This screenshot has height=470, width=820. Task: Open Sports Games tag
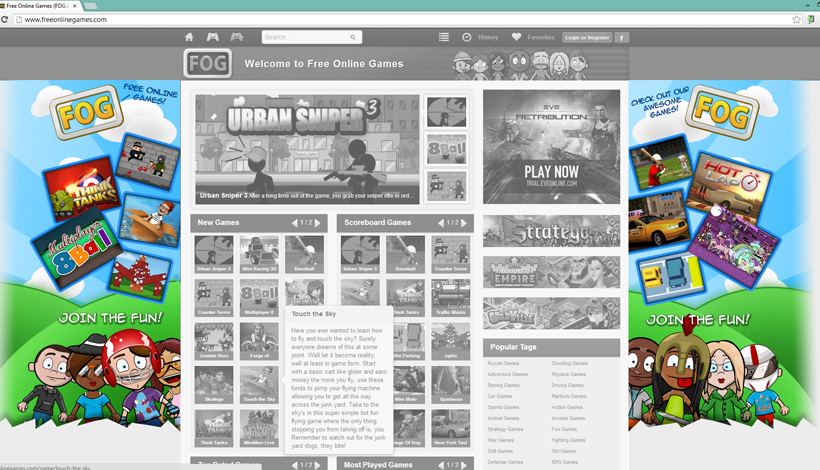(x=503, y=407)
